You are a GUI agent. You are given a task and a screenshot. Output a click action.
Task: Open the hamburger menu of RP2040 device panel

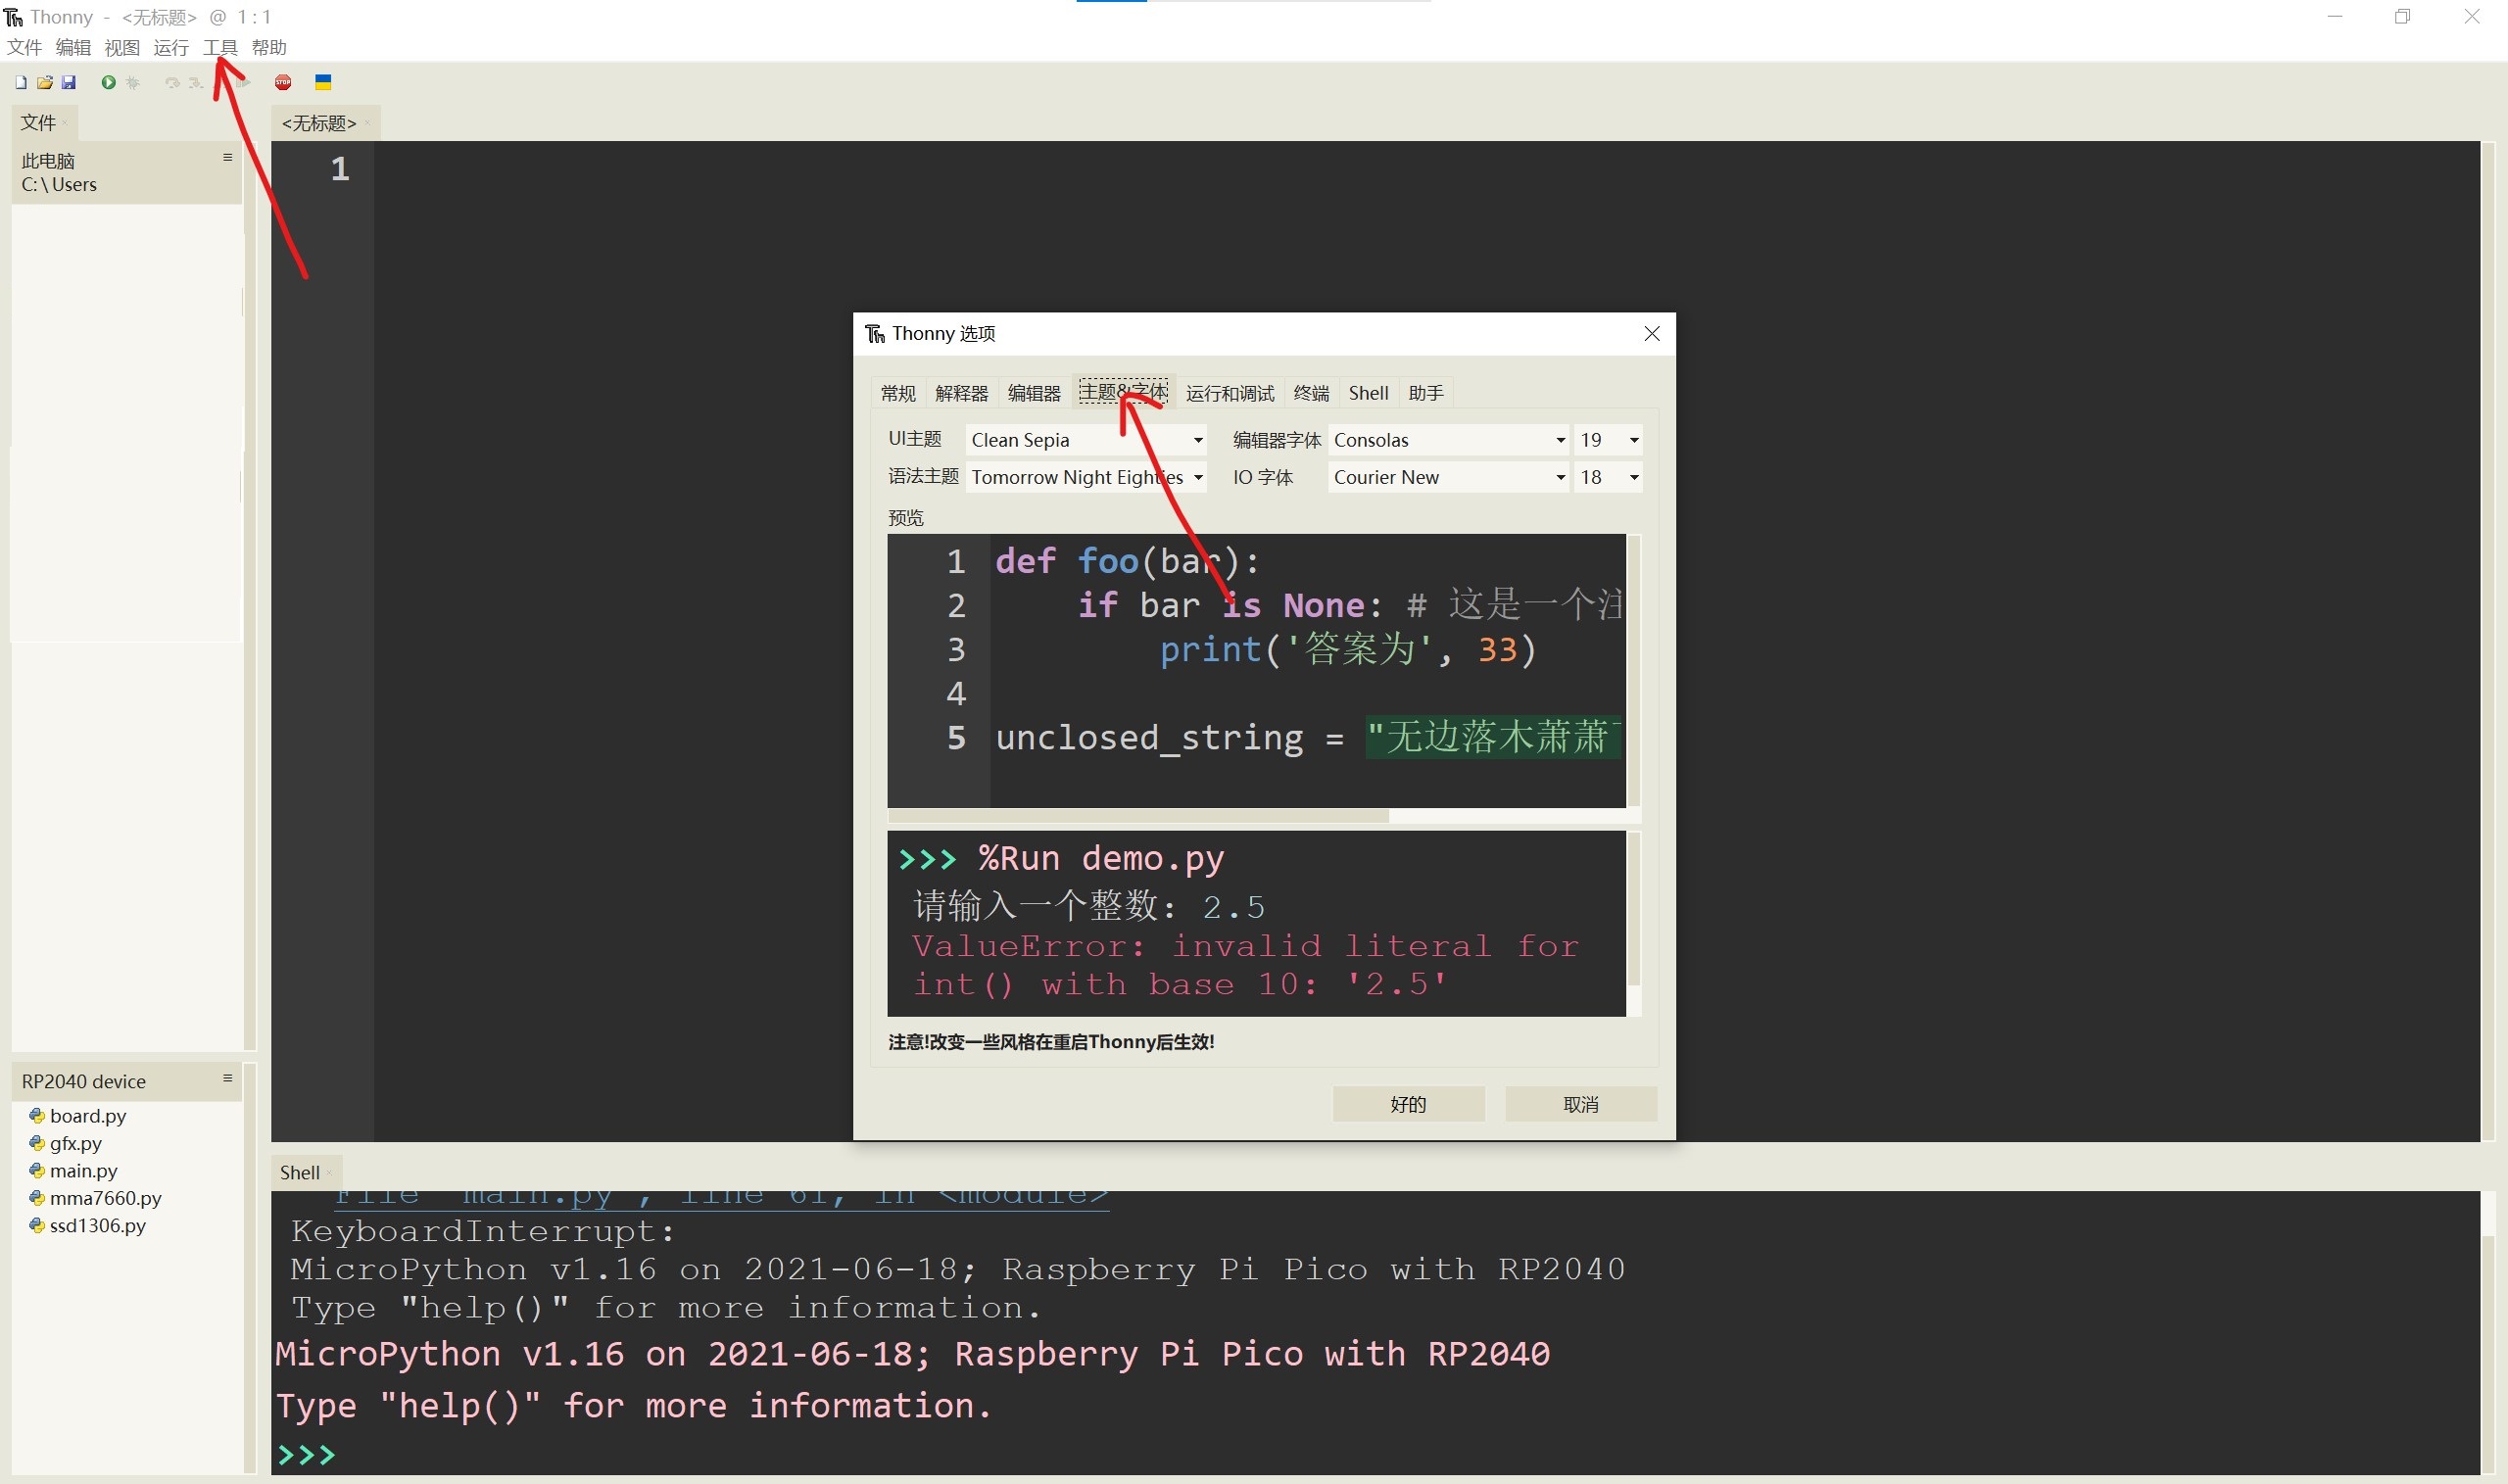227,1078
